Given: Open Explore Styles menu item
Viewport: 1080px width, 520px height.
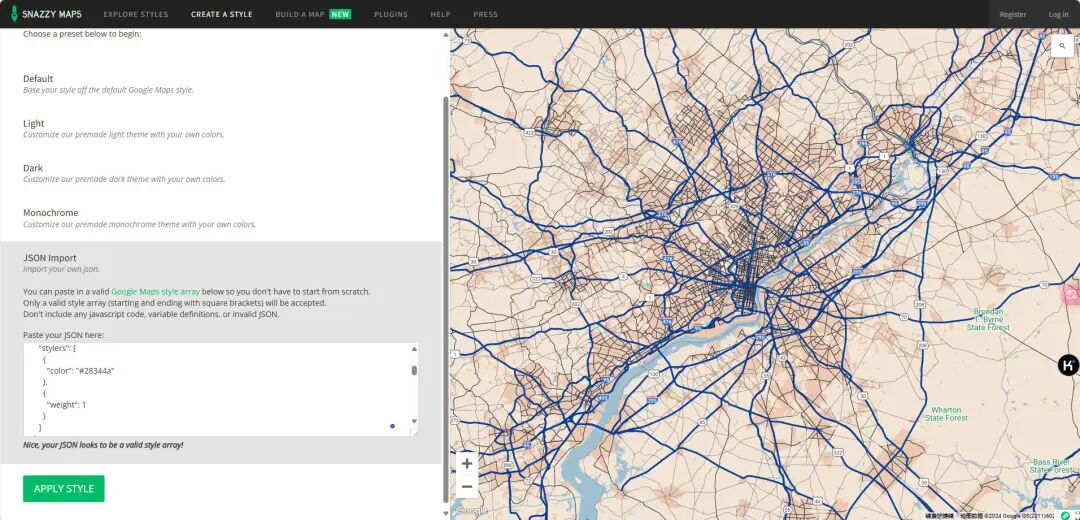Looking at the screenshot, I should coord(136,14).
